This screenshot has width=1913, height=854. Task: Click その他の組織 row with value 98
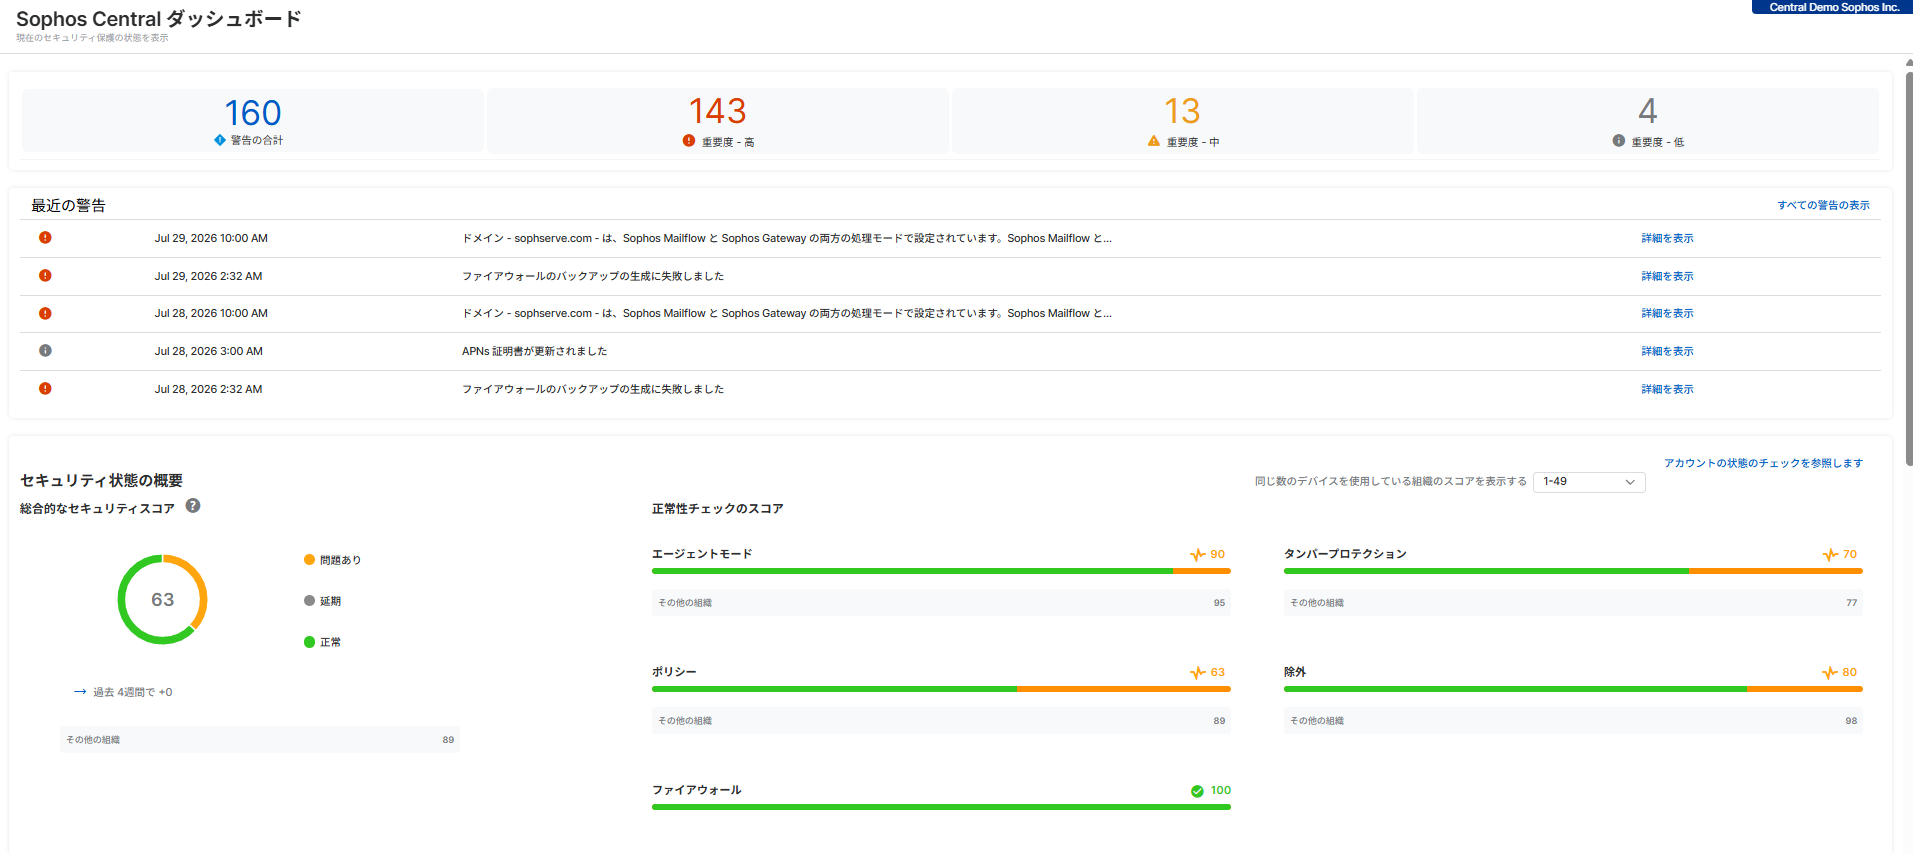click(1573, 721)
